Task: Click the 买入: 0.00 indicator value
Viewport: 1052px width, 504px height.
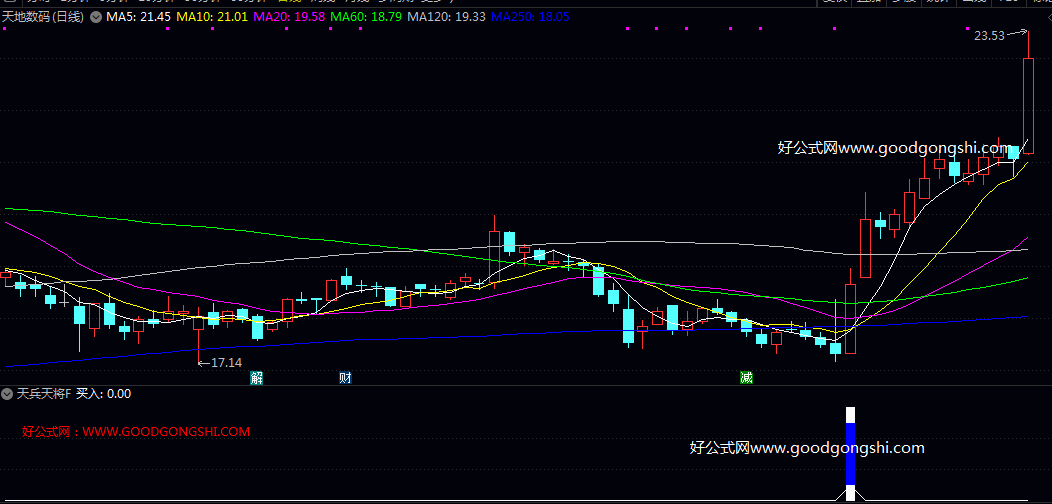Action: 103,394
